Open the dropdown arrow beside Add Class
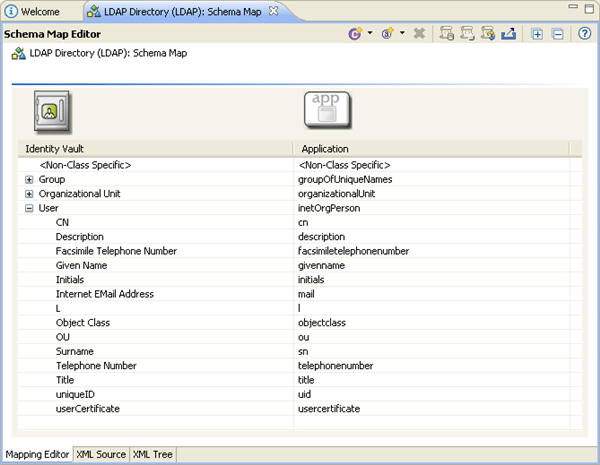Screen dimensions: 600x465 370,33
